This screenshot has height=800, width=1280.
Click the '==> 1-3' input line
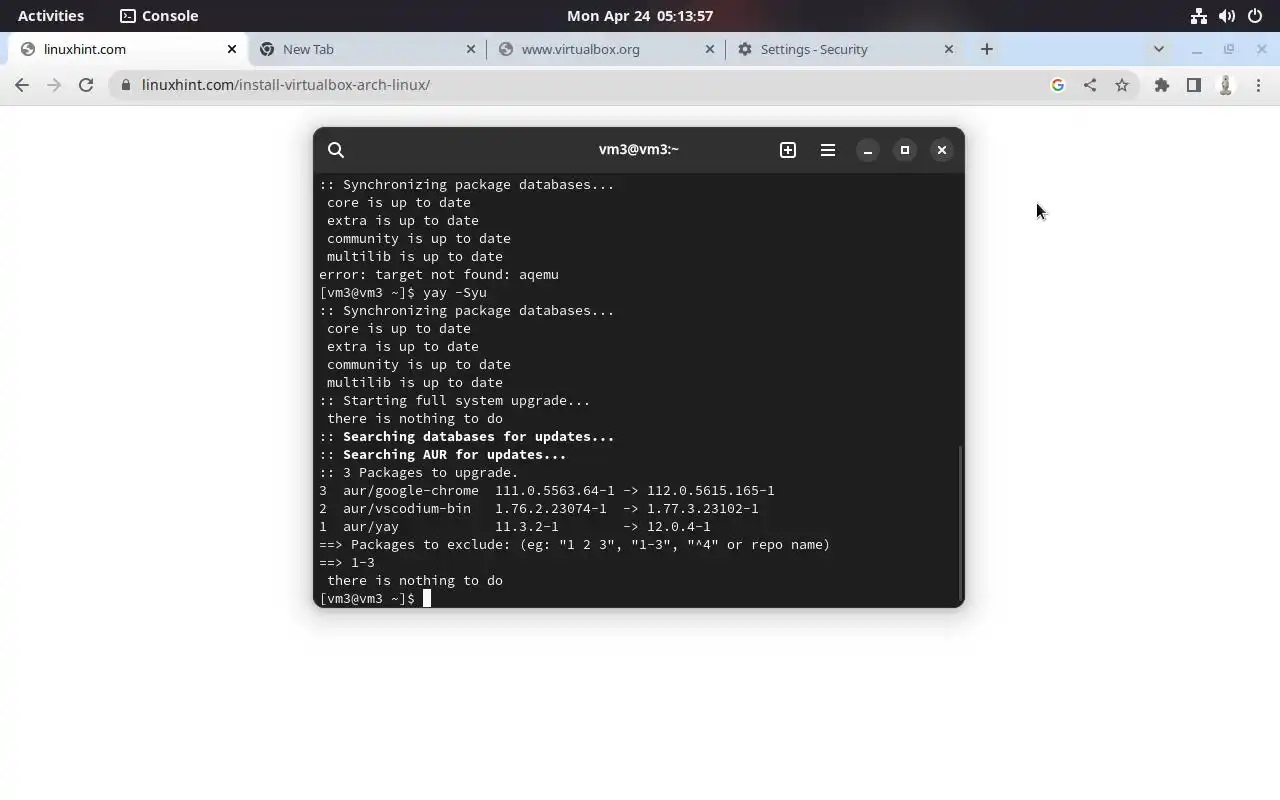[347, 562]
